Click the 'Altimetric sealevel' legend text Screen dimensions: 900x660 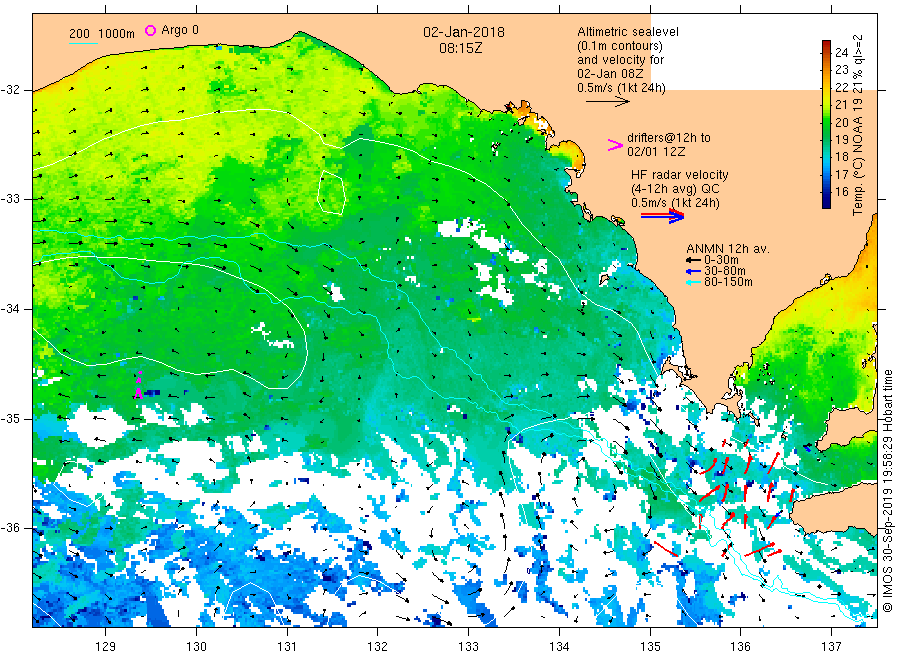[x=628, y=32]
